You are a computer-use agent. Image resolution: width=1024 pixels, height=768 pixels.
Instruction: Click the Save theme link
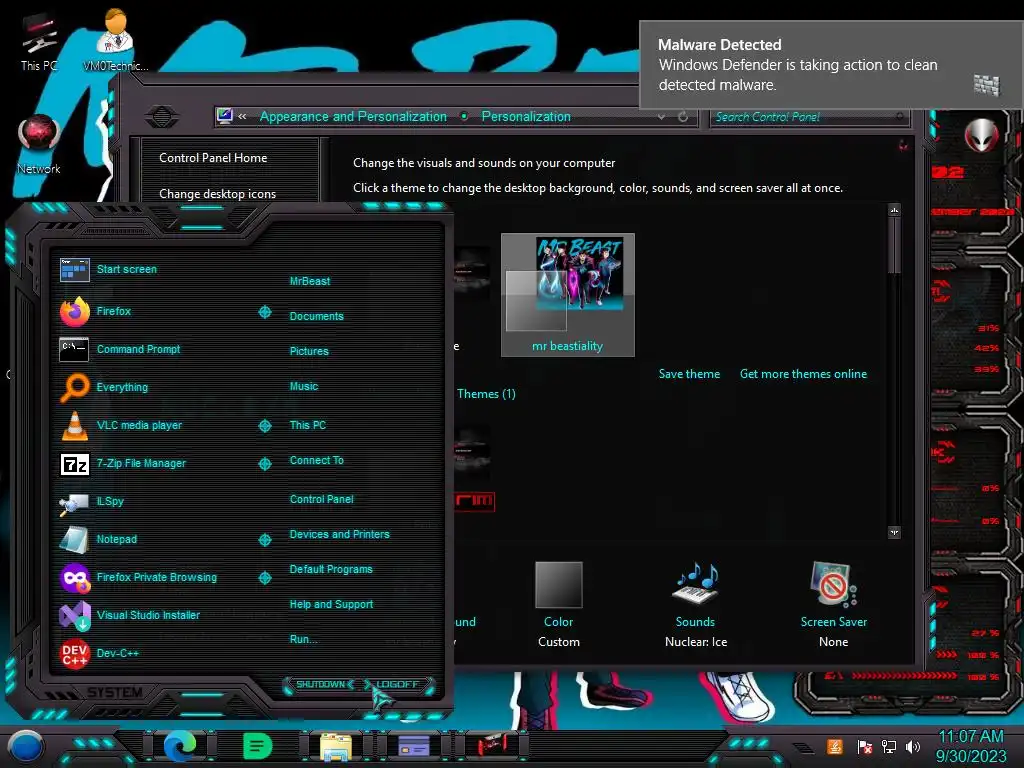(689, 374)
